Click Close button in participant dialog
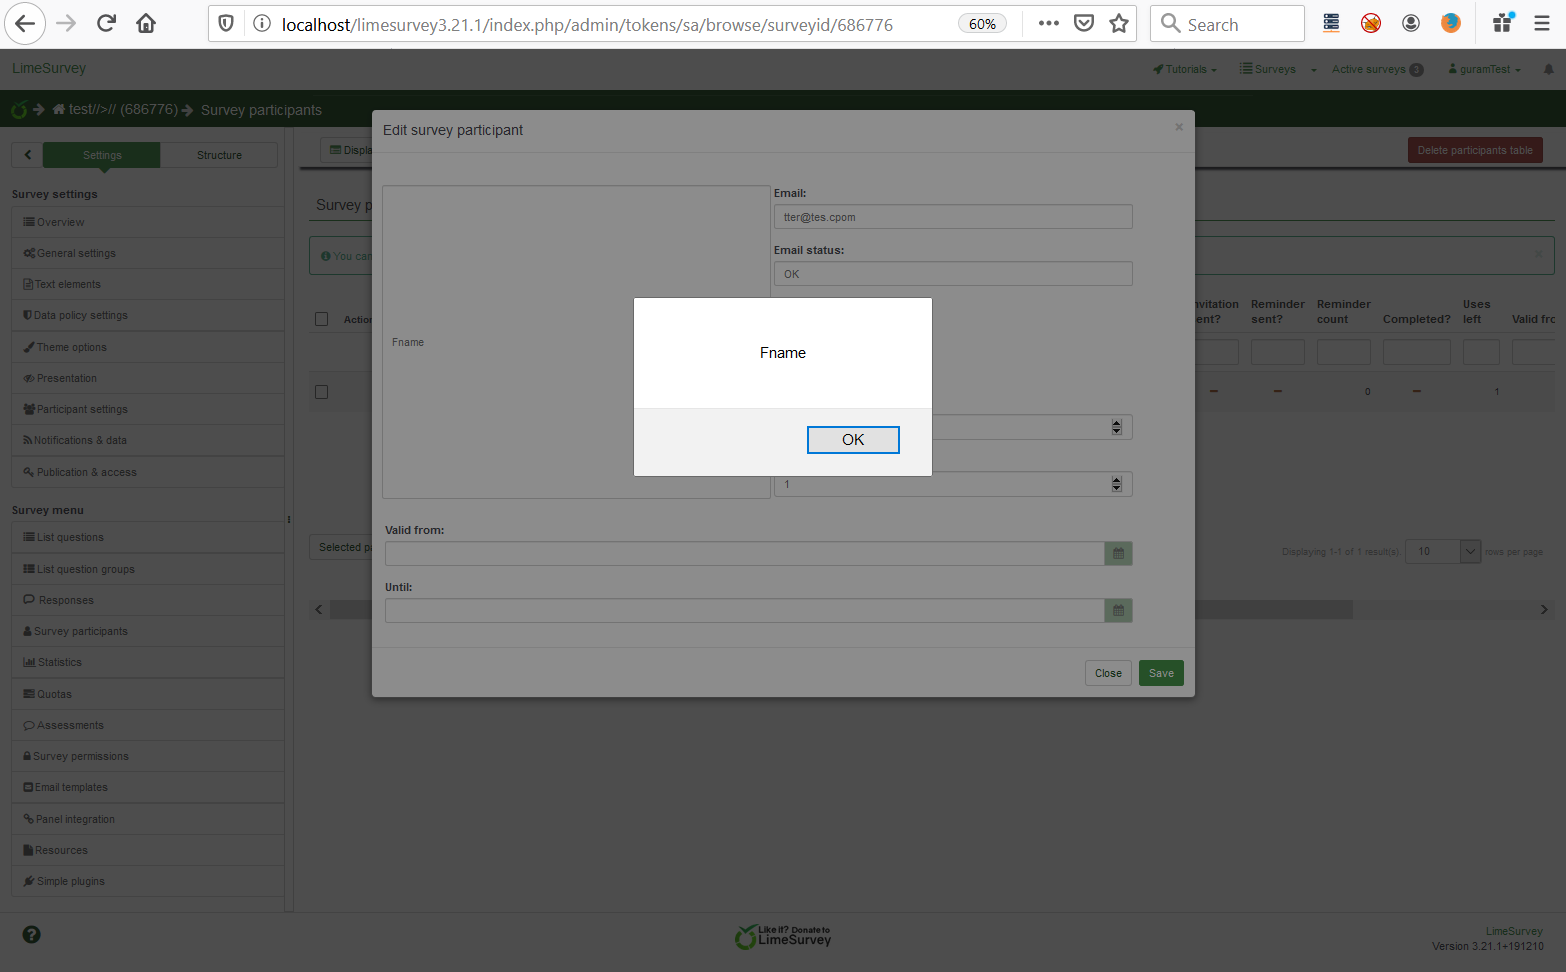1566x972 pixels. click(1108, 673)
